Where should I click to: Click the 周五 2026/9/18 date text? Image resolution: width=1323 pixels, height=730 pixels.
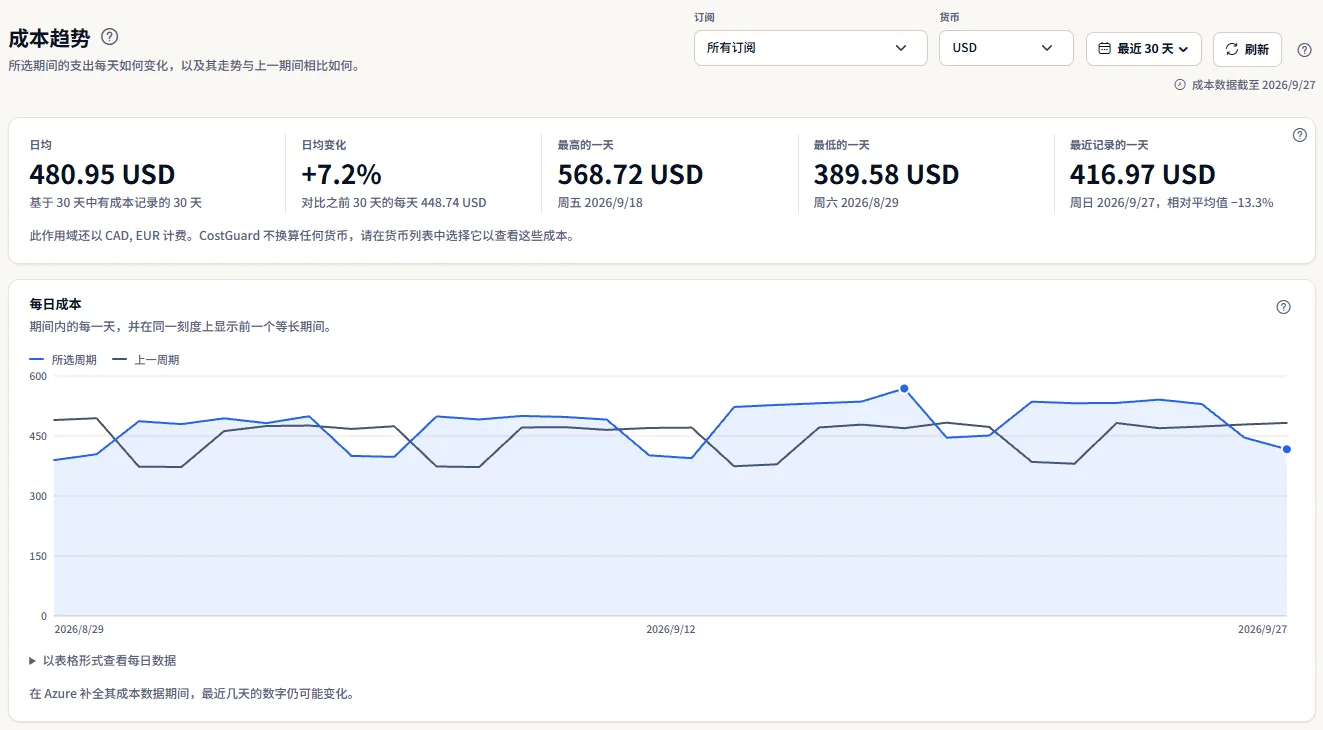click(600, 203)
